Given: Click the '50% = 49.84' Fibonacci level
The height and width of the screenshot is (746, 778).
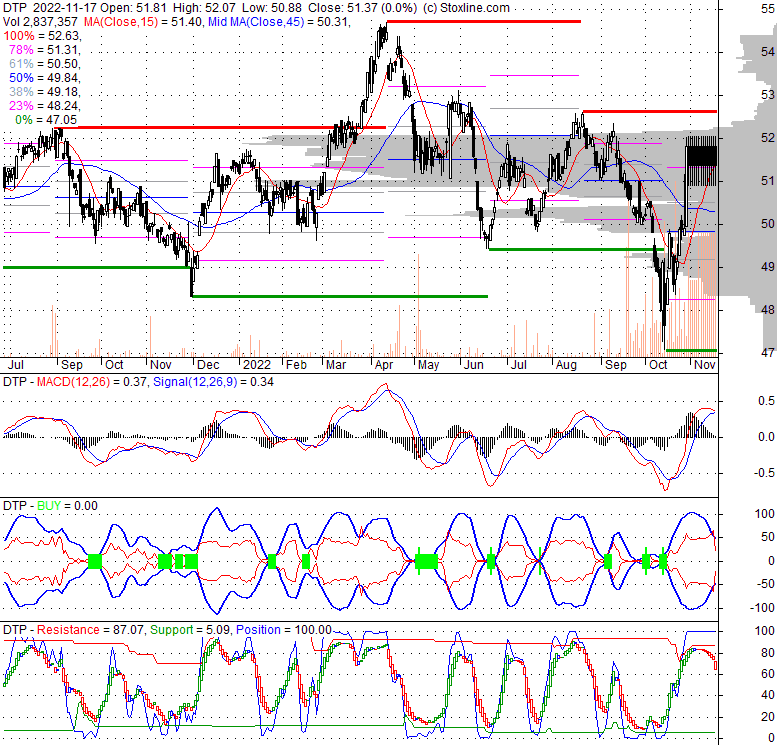Looking at the screenshot, I should [x=45, y=78].
